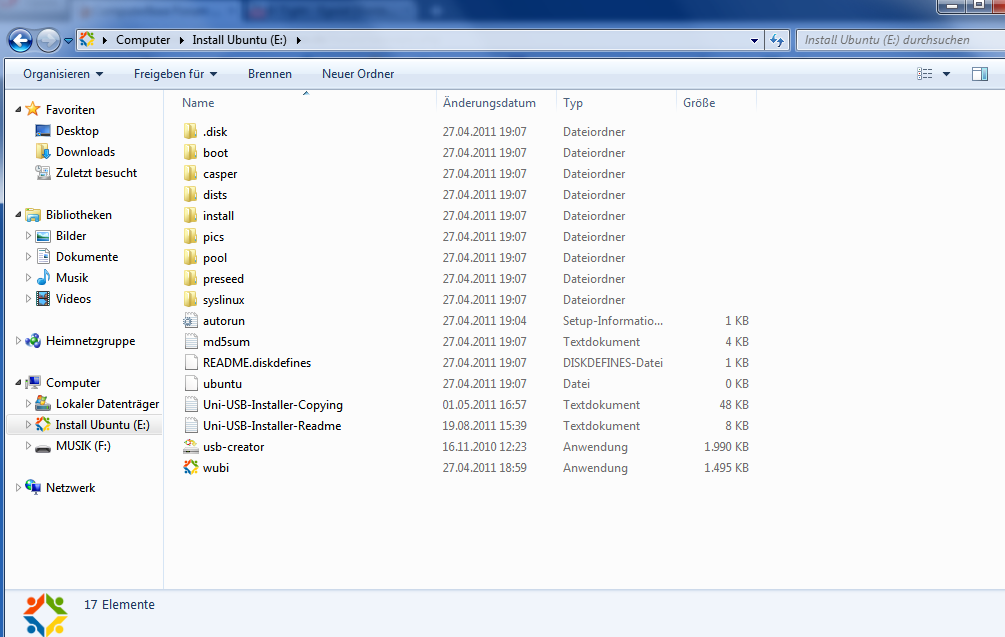Select Netzwerk in the sidebar
Viewport: 1005px width, 637px height.
71,488
